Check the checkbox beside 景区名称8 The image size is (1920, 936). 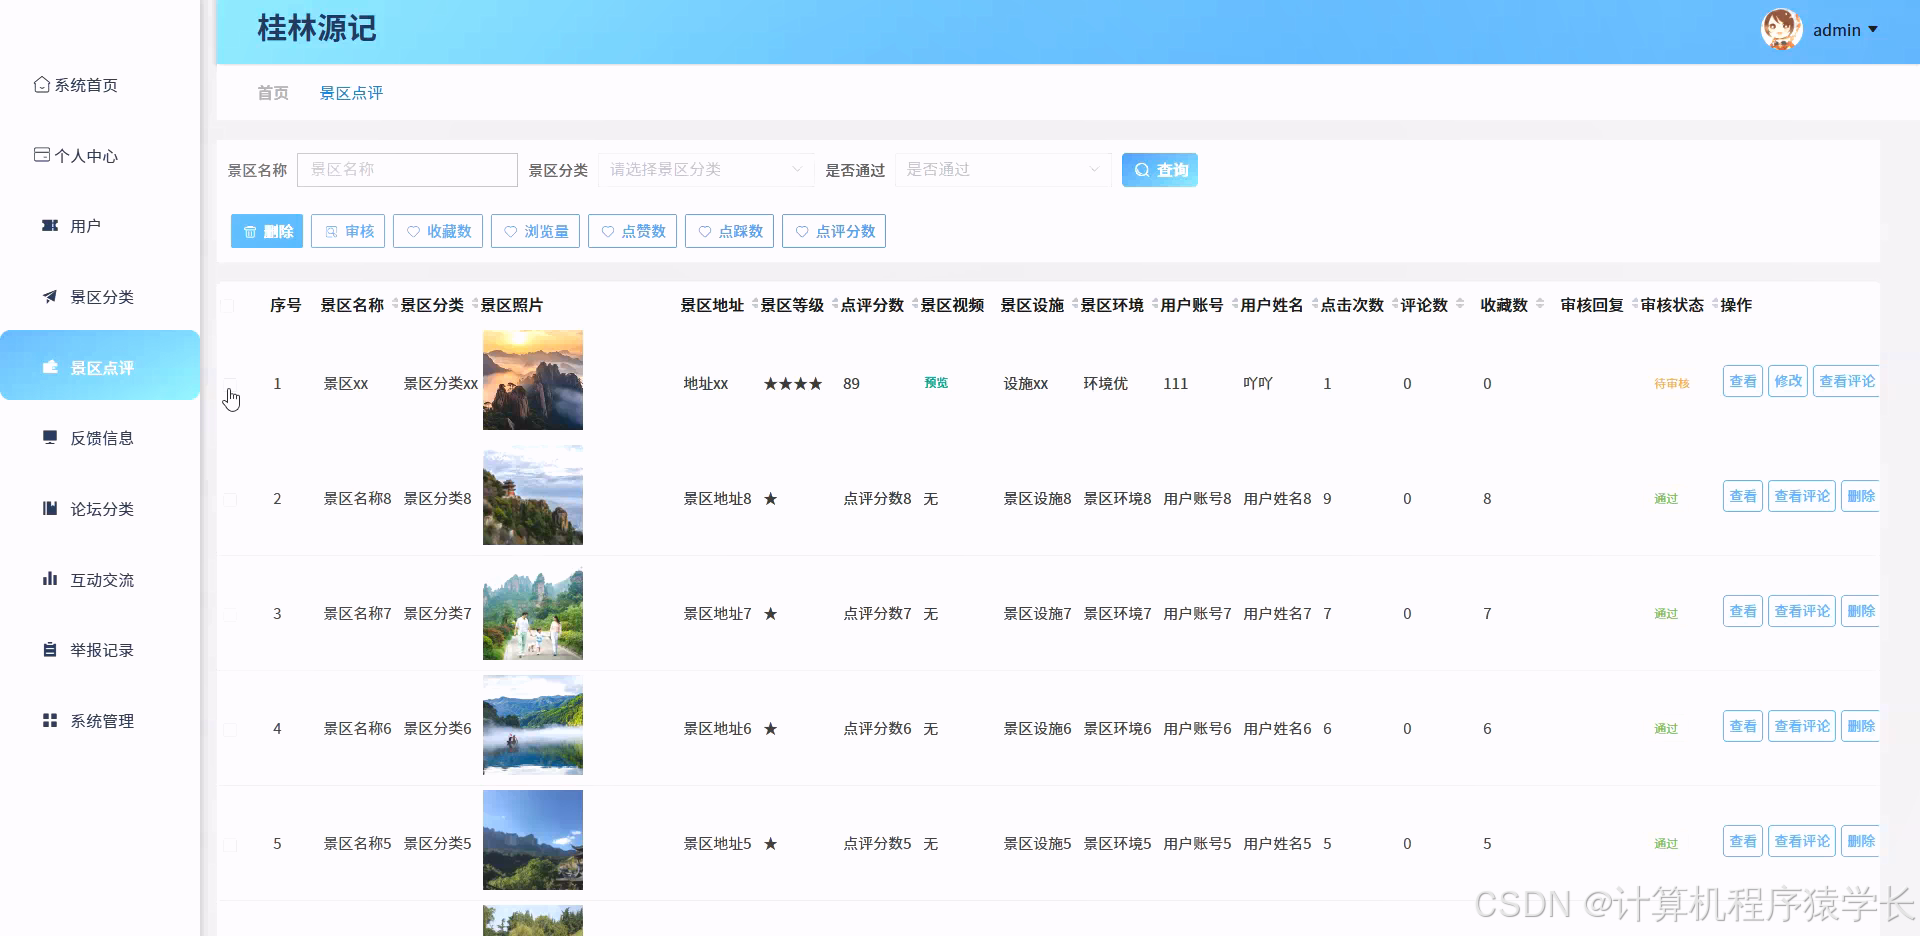click(x=229, y=500)
